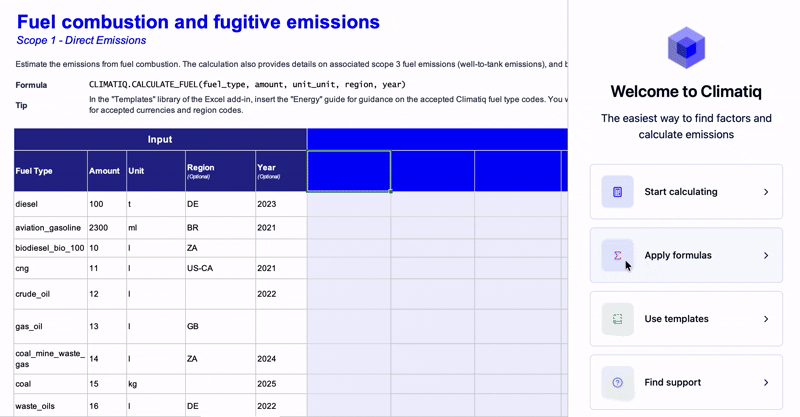Viewport: 800px width, 417px height.
Task: Select the unit kg cell for coal
Action: (x=156, y=384)
